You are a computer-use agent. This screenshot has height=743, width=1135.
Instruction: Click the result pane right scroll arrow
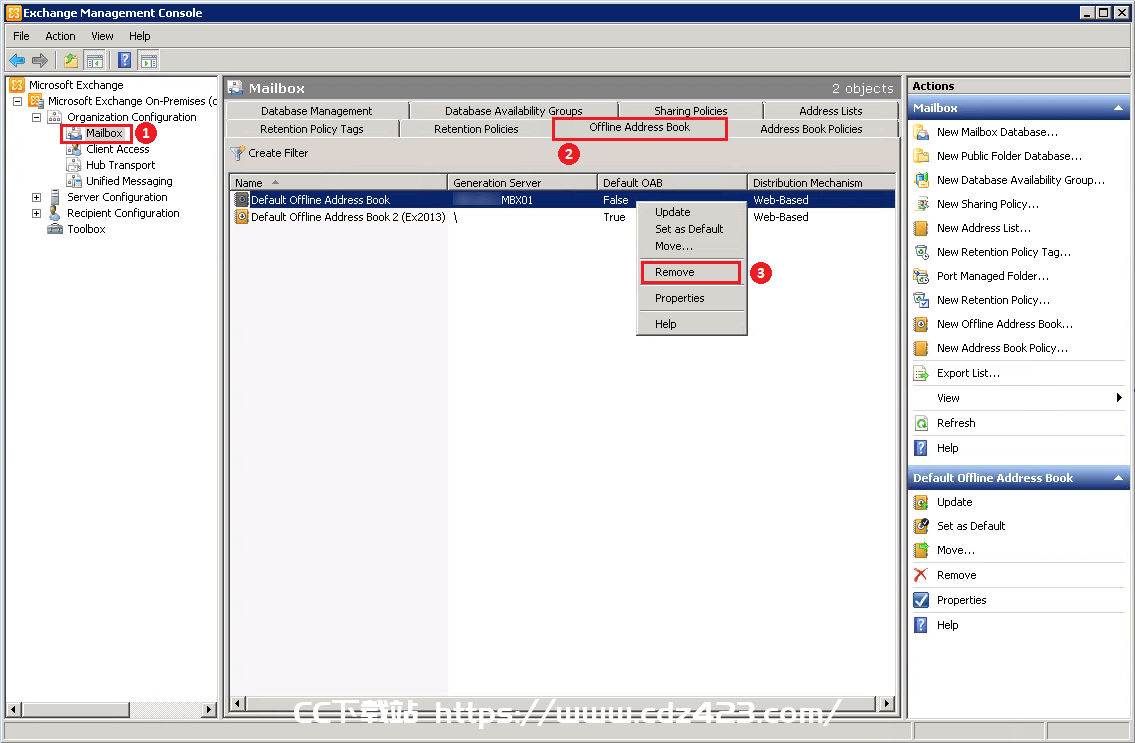coord(887,703)
